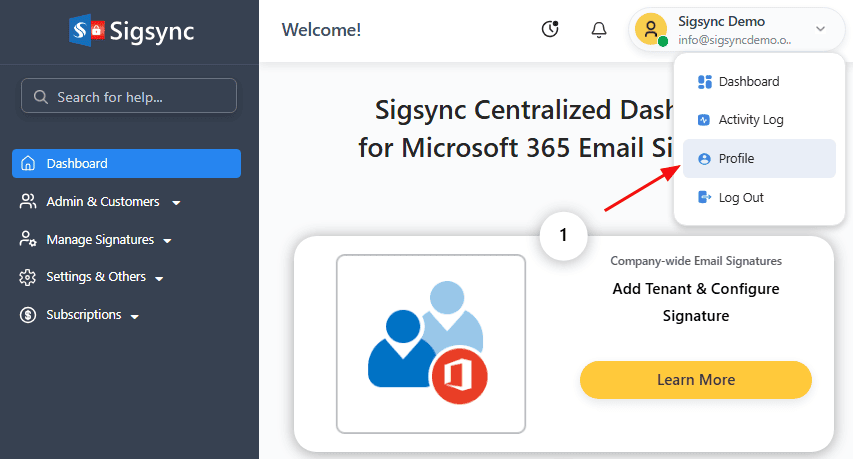Viewport: 853px width, 459px height.
Task: Expand the Admin & Customers menu arrow
Action: pos(176,203)
